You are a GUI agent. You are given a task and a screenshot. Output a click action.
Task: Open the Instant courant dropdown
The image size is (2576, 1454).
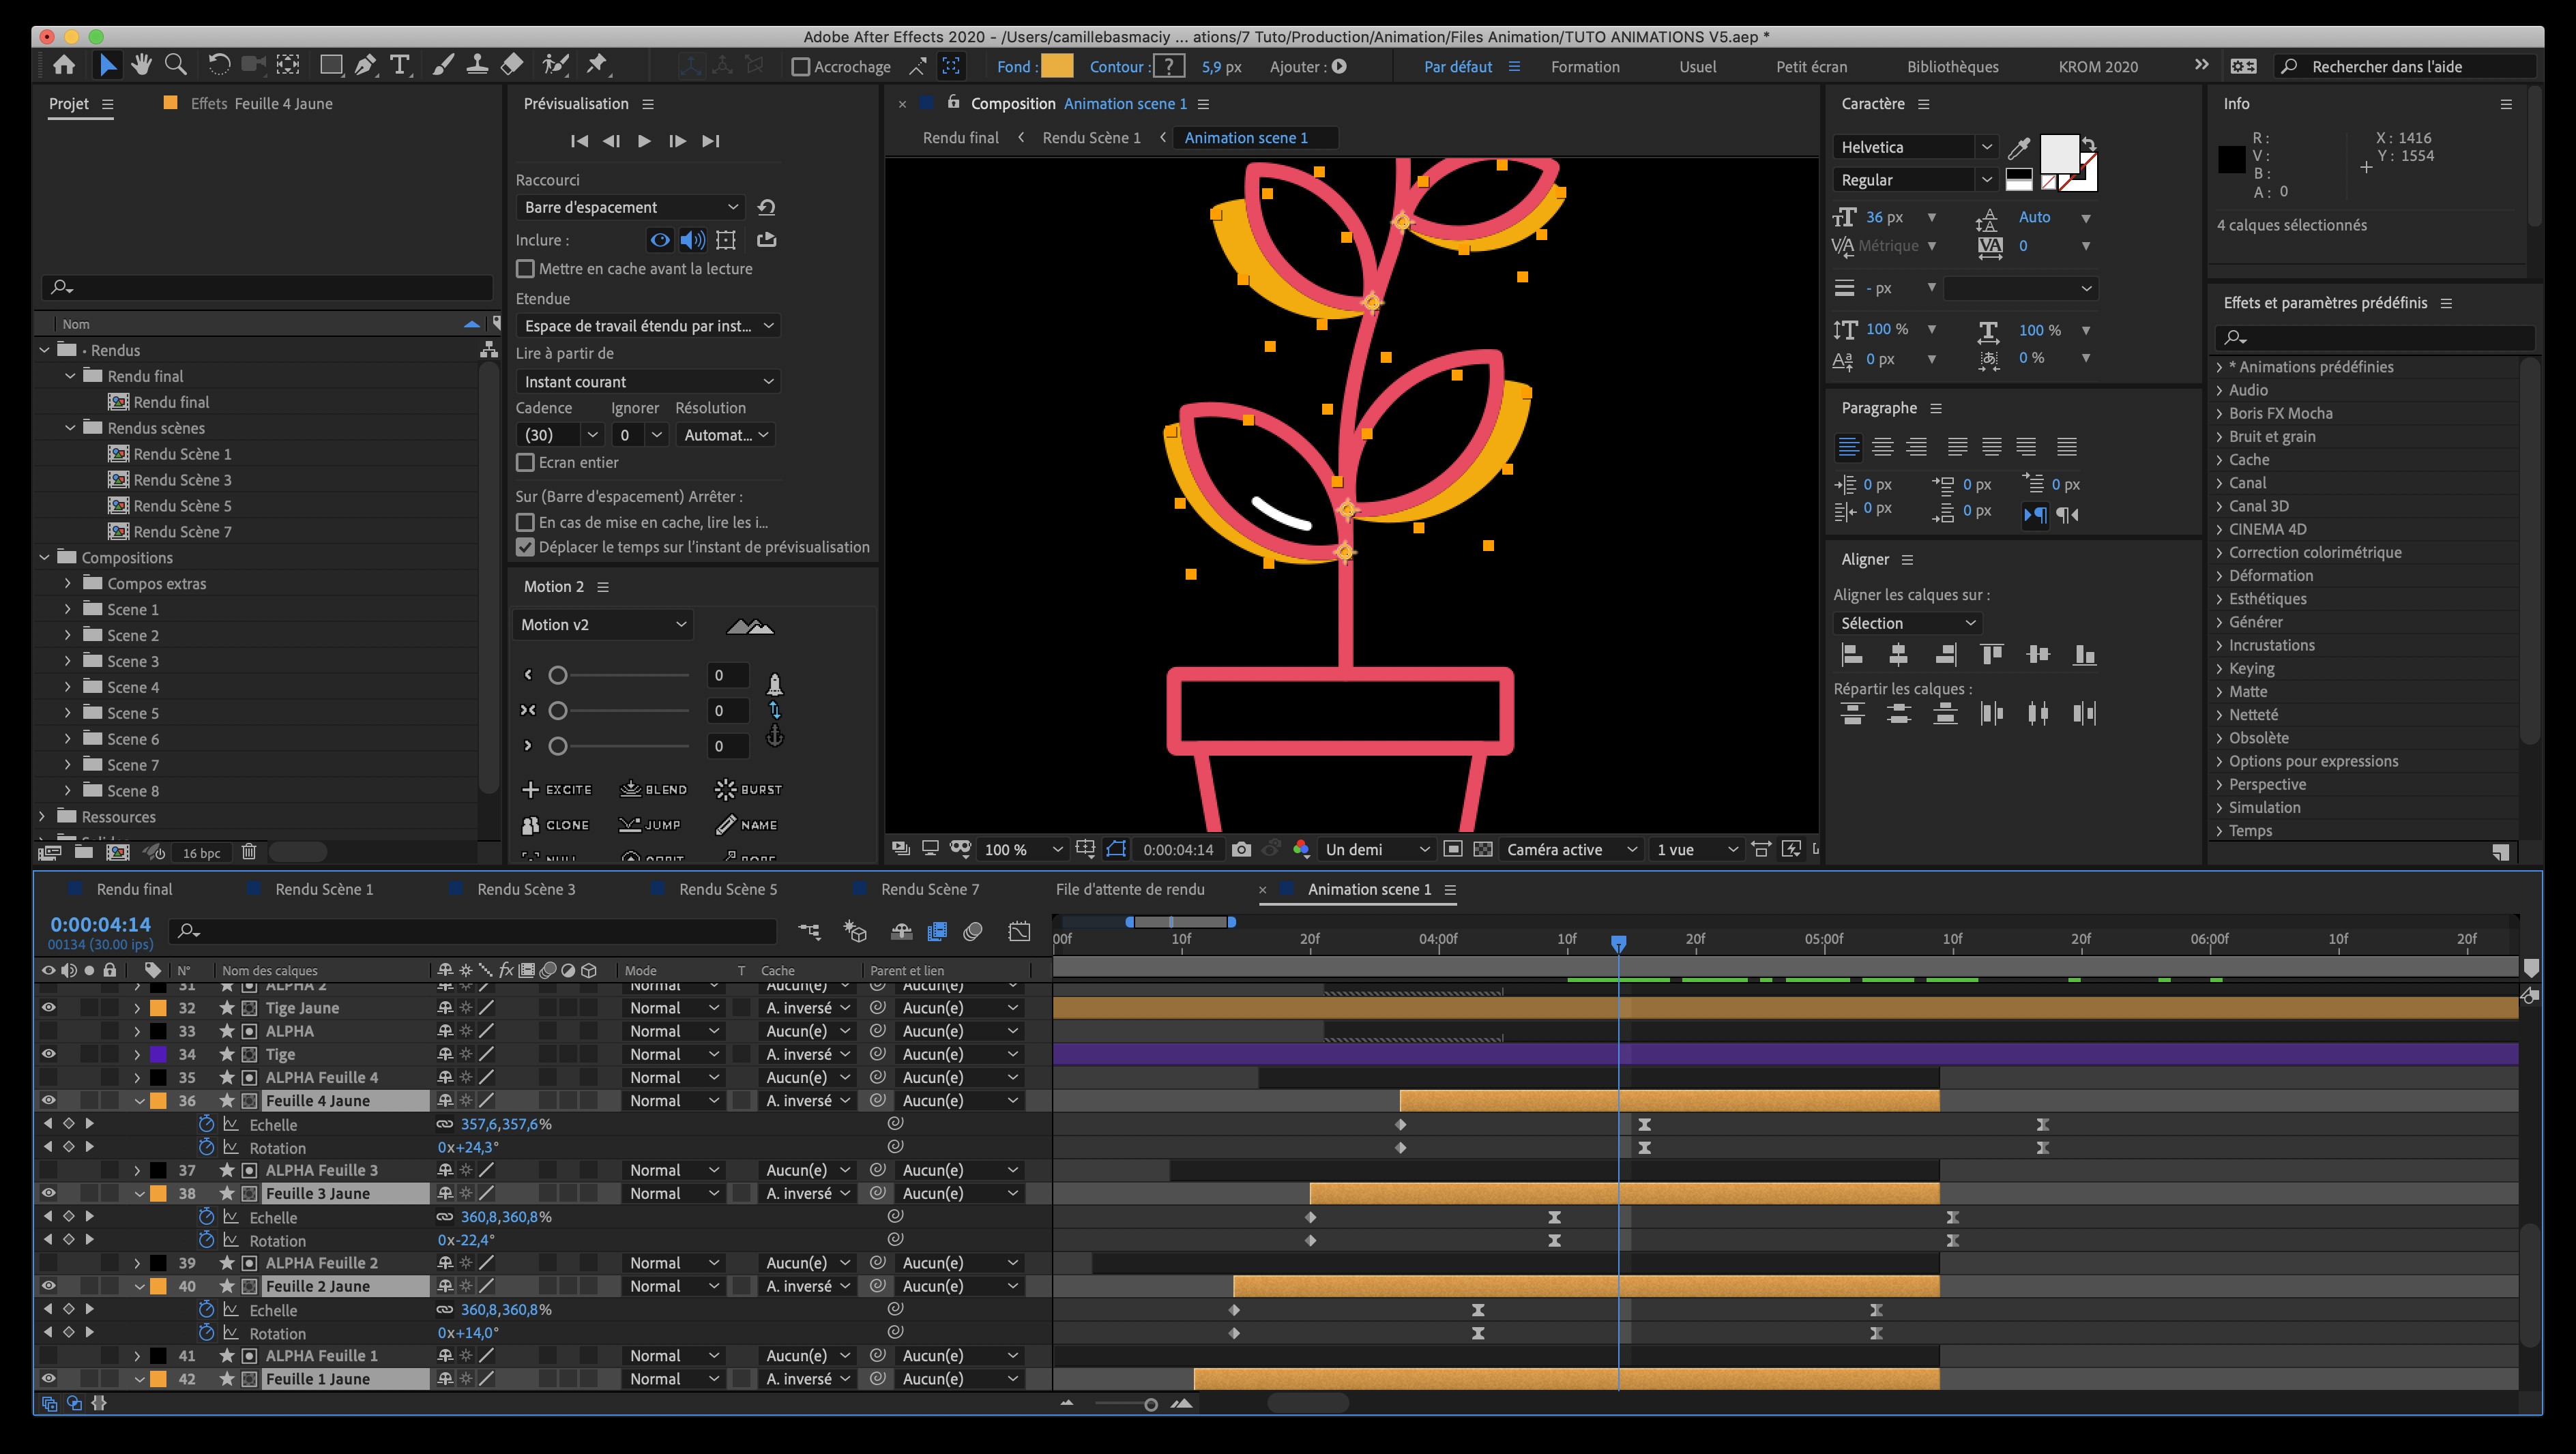[648, 382]
